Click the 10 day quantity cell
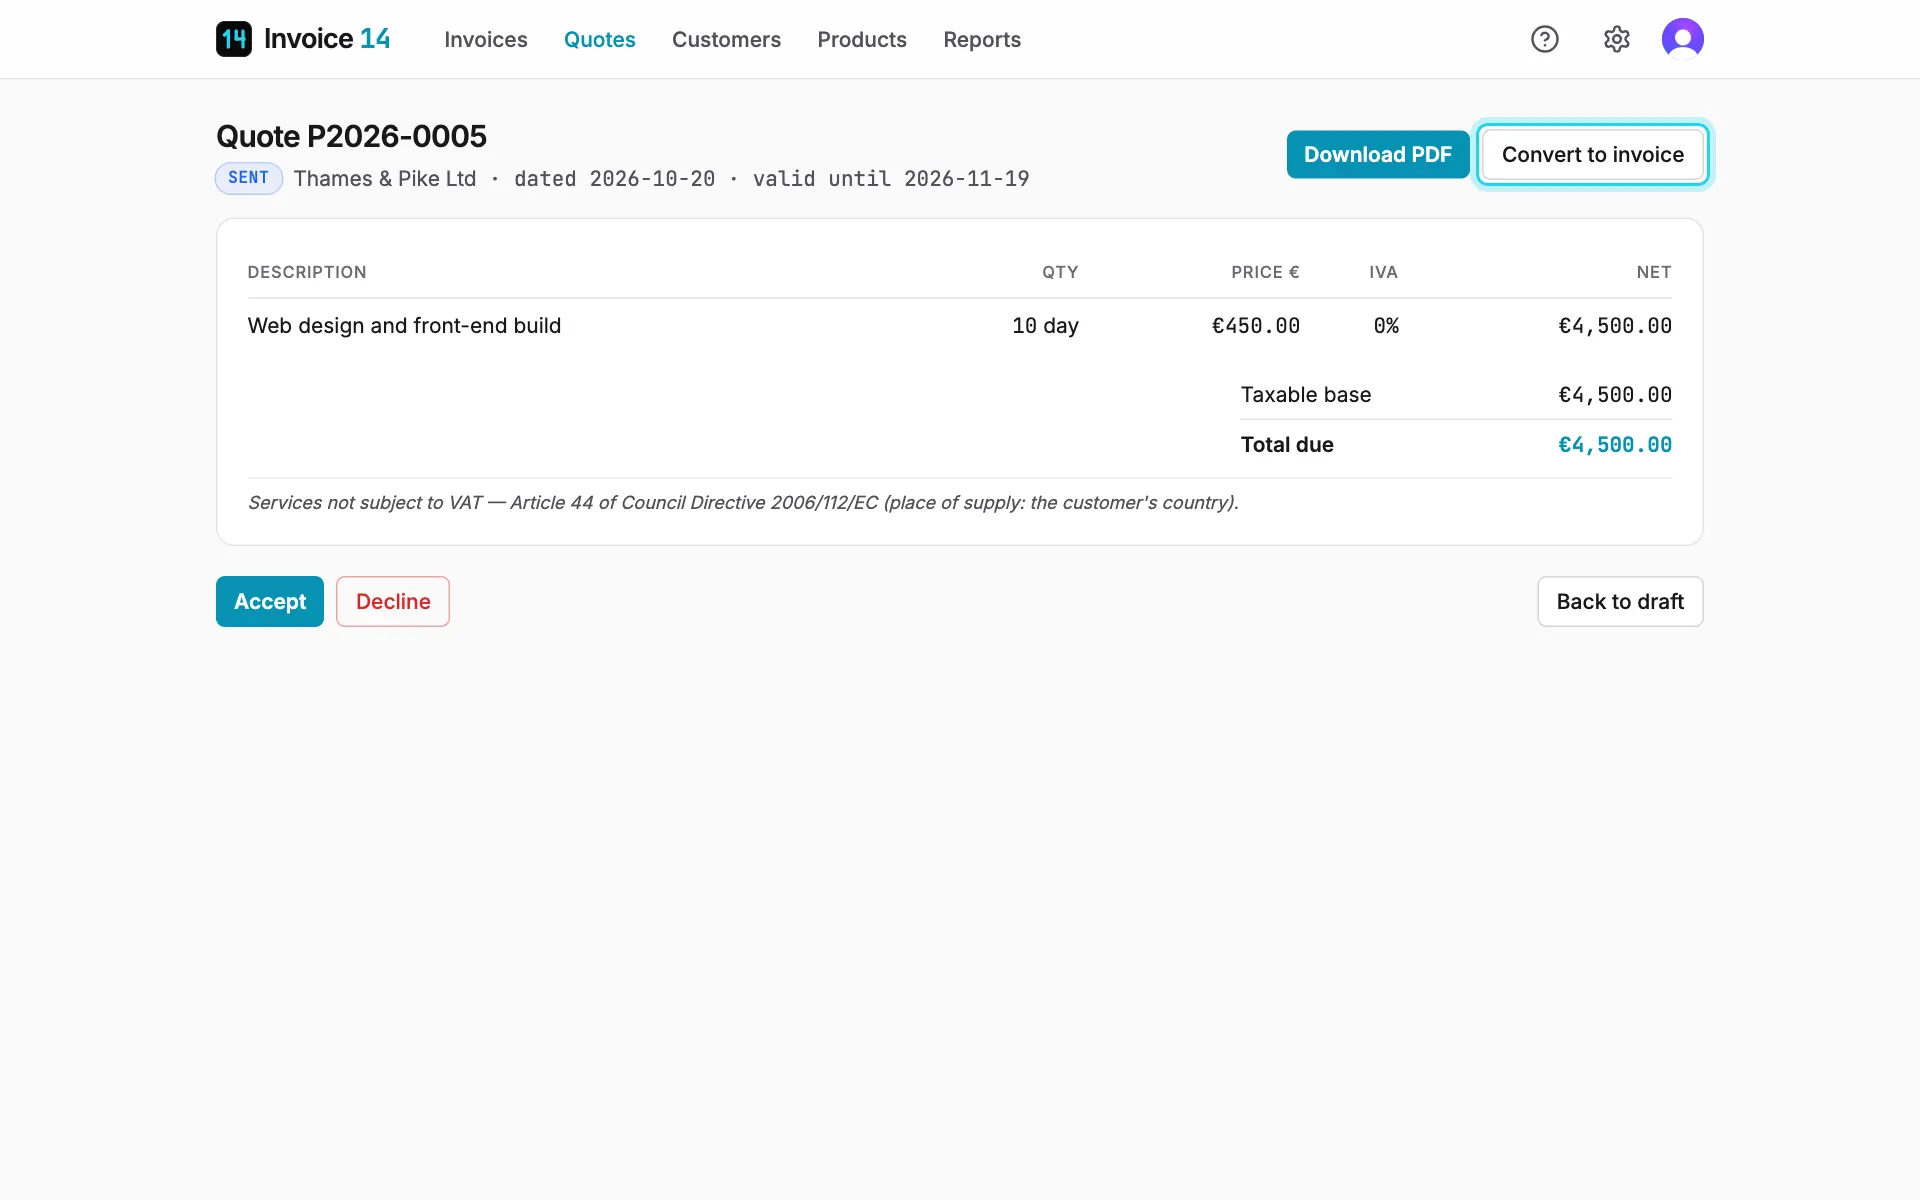 [x=1045, y=326]
